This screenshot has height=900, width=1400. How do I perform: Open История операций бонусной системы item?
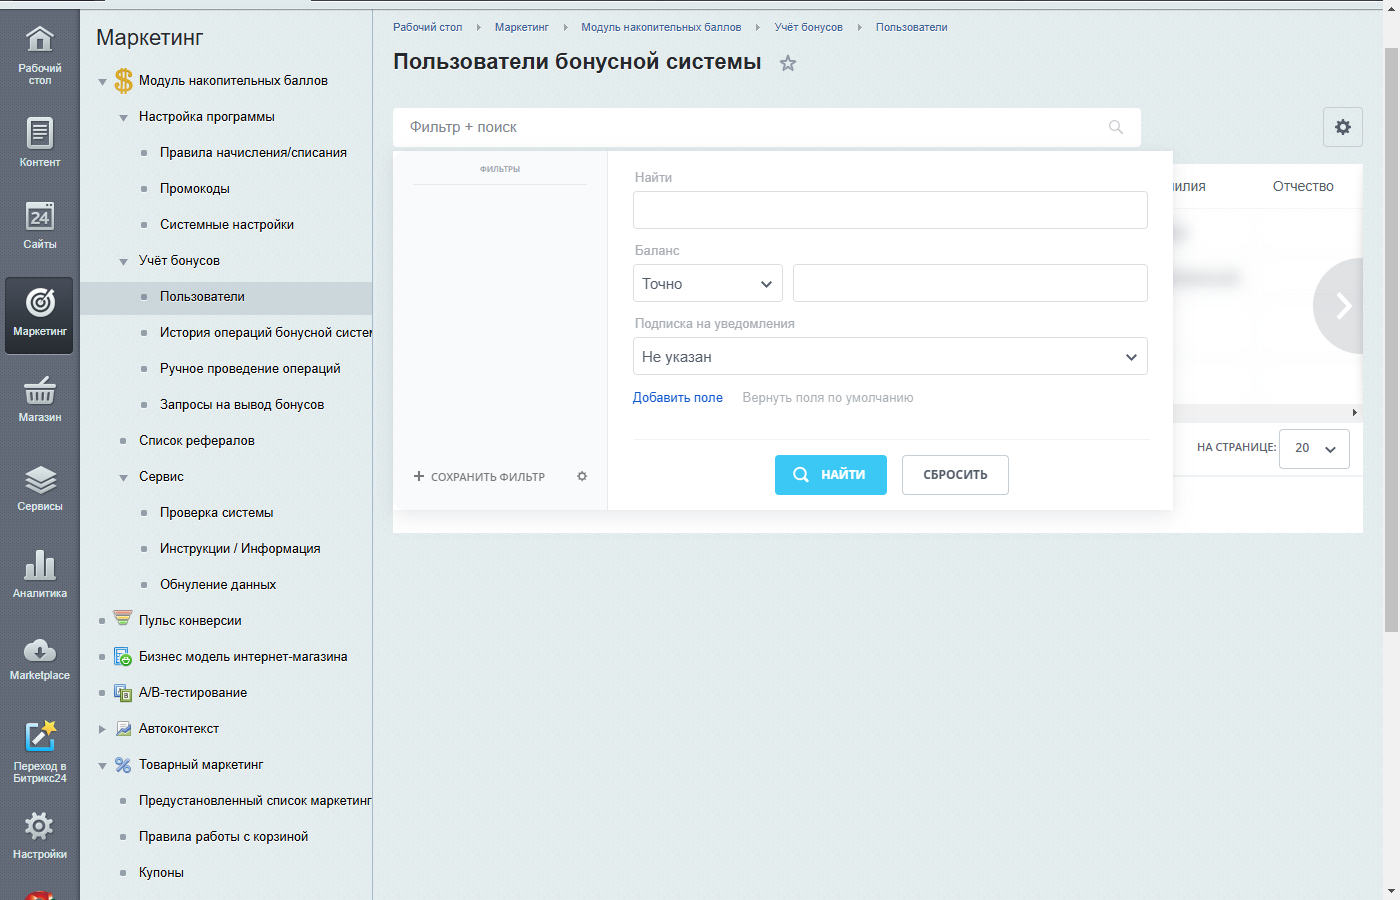pos(266,332)
